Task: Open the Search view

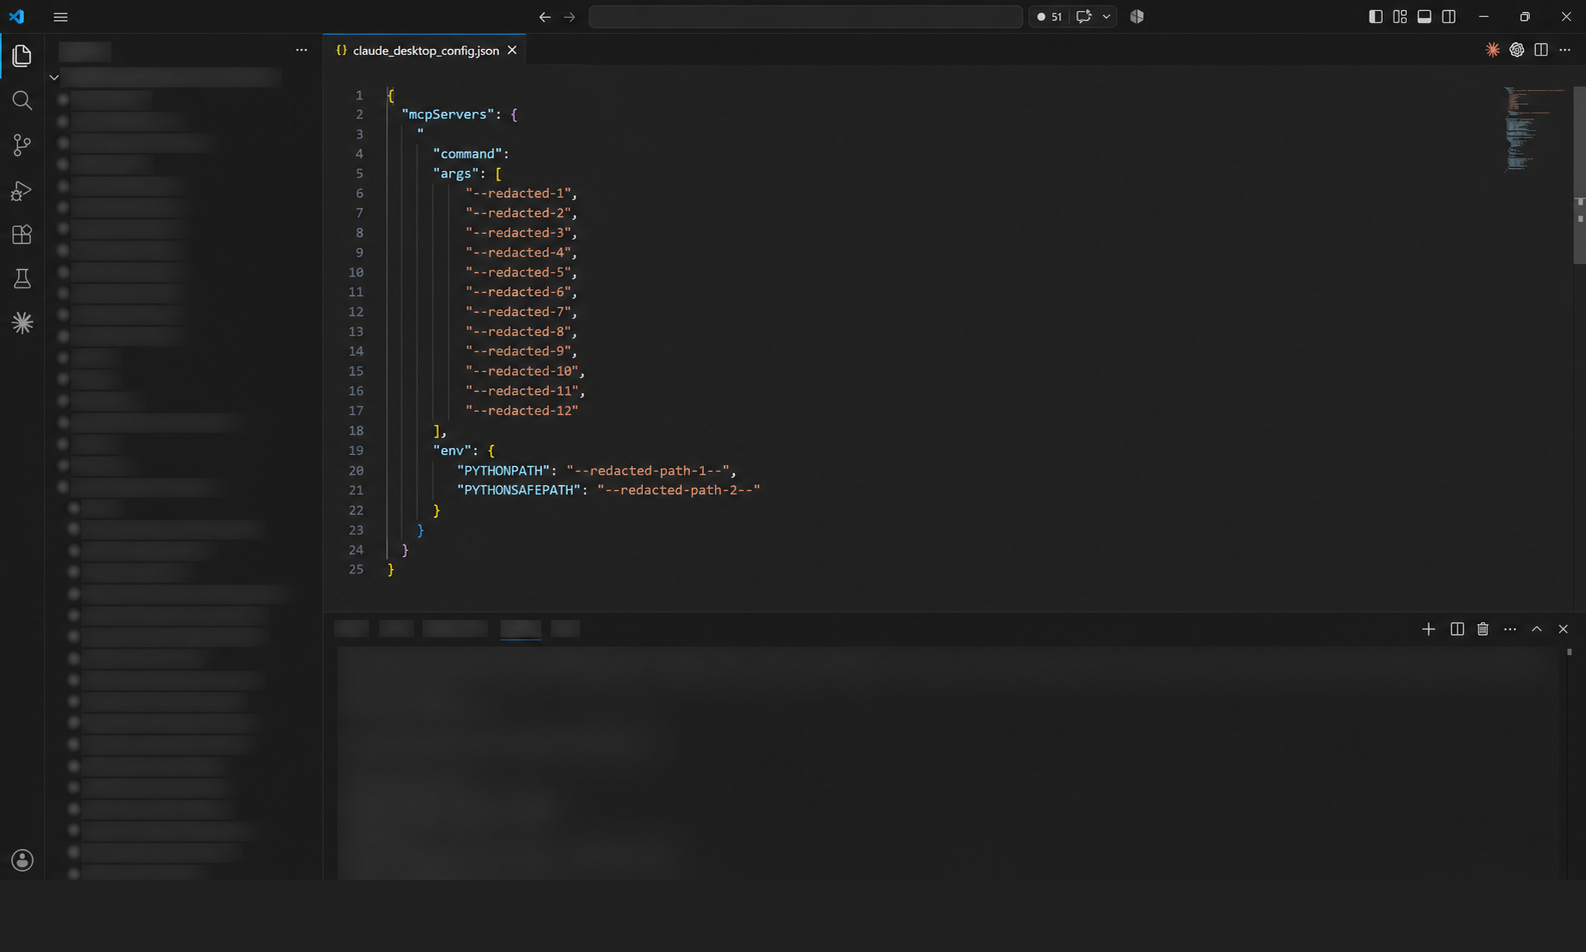Action: coord(22,101)
